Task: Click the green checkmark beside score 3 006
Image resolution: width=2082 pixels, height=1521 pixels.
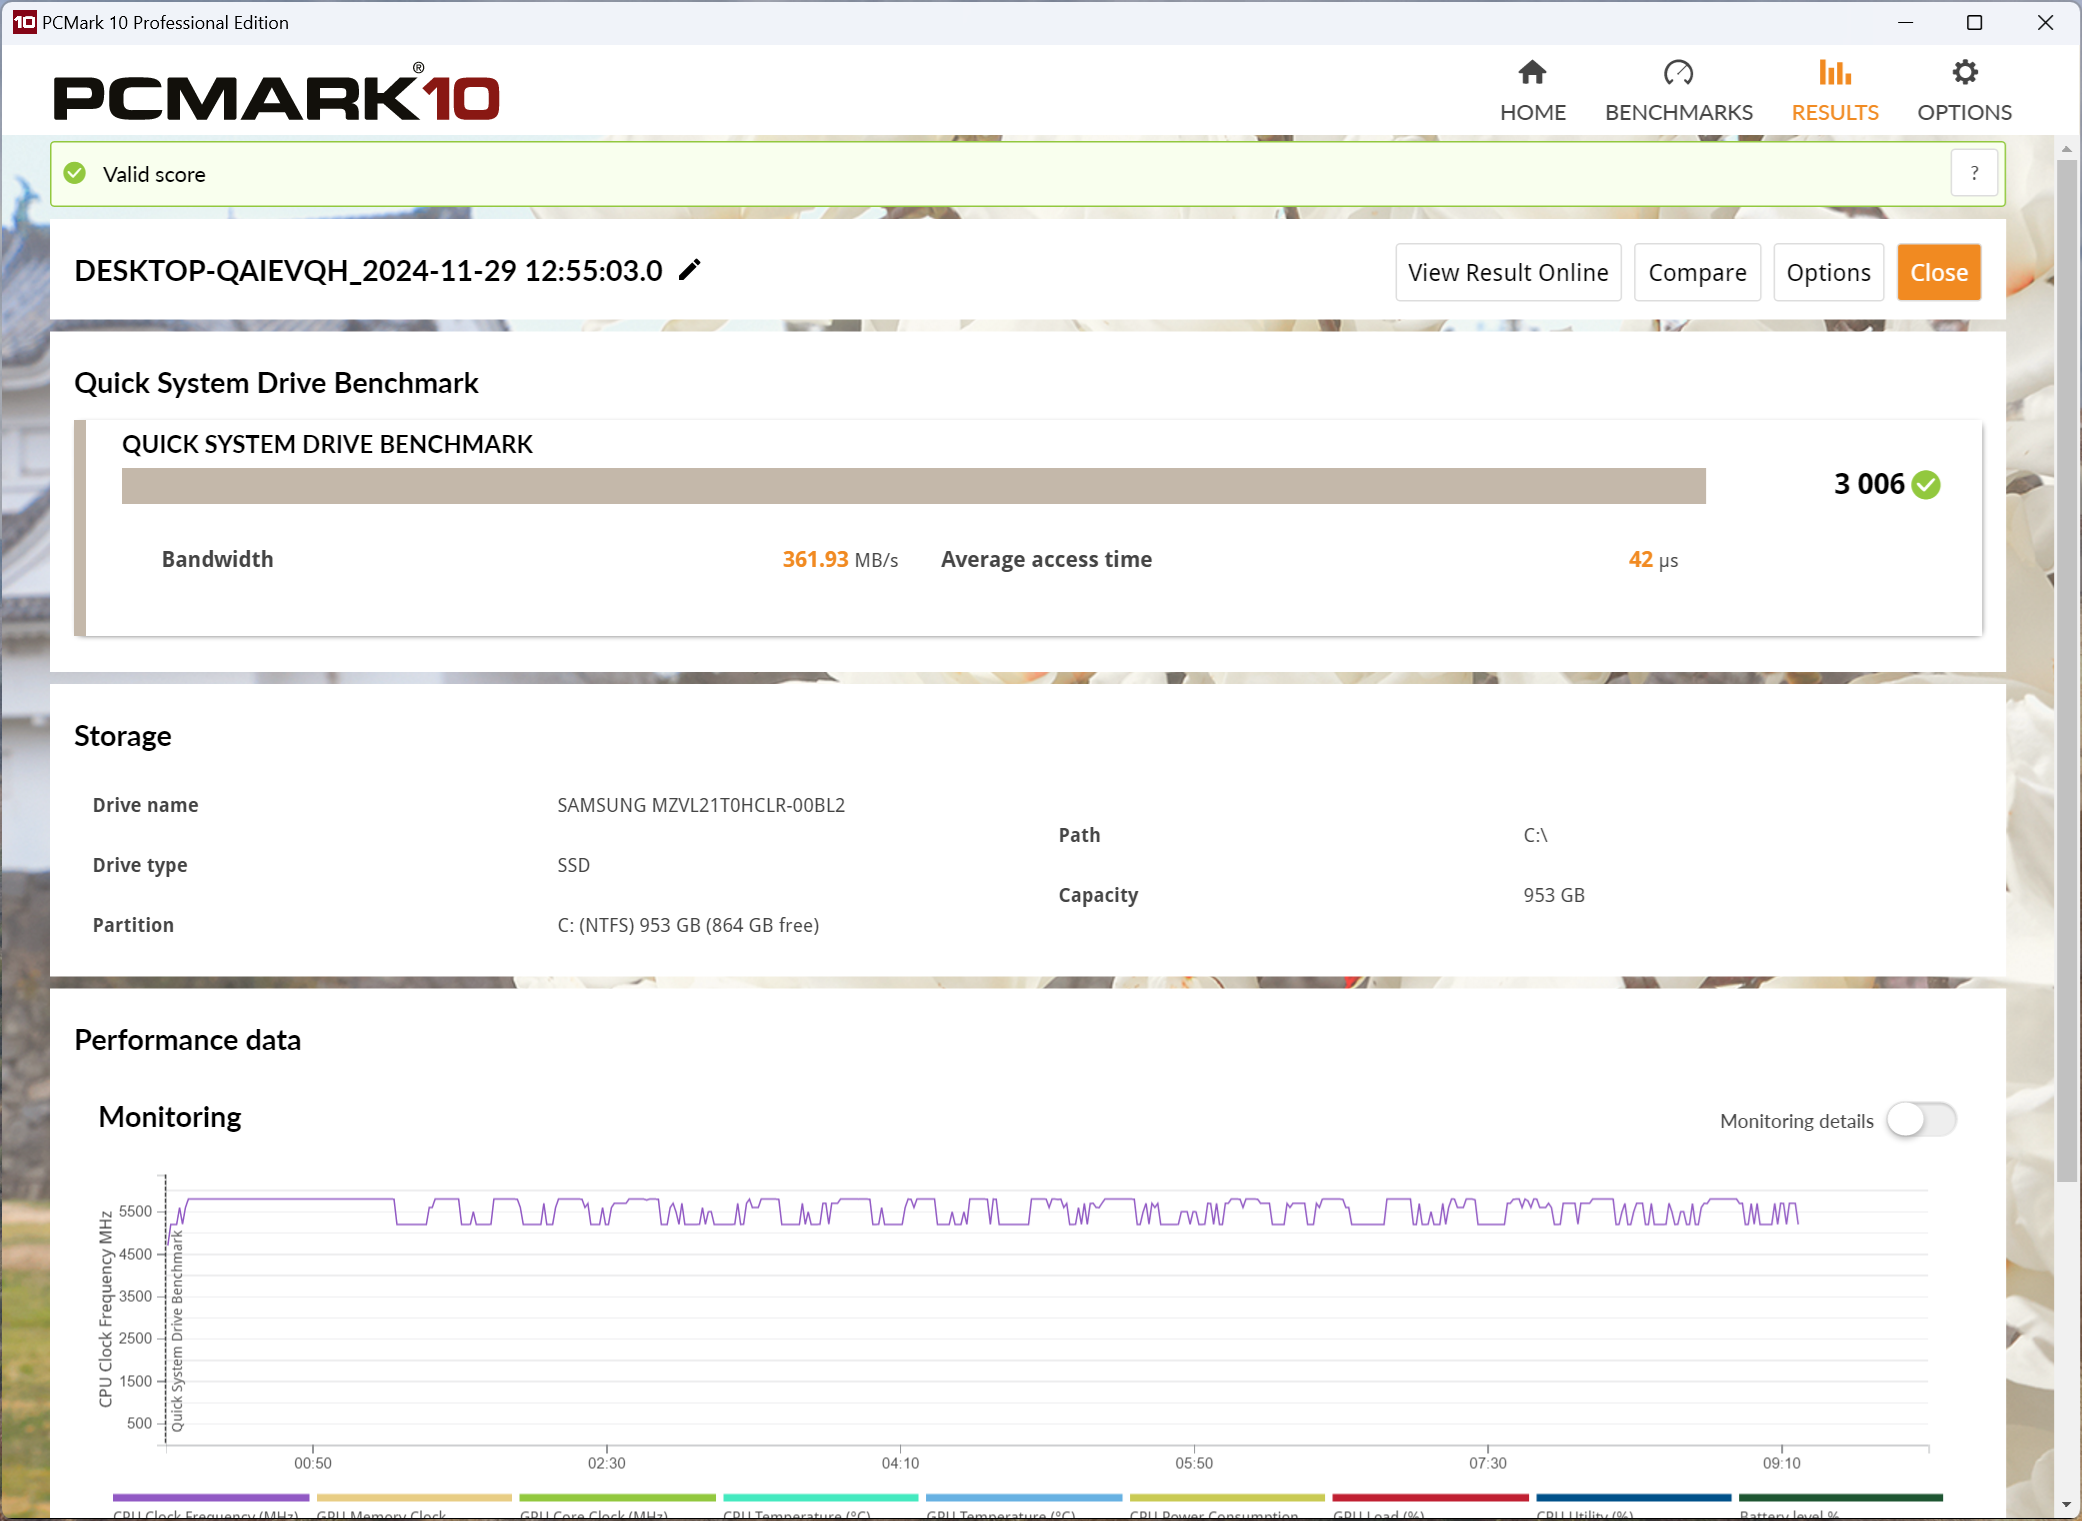Action: pos(1925,485)
